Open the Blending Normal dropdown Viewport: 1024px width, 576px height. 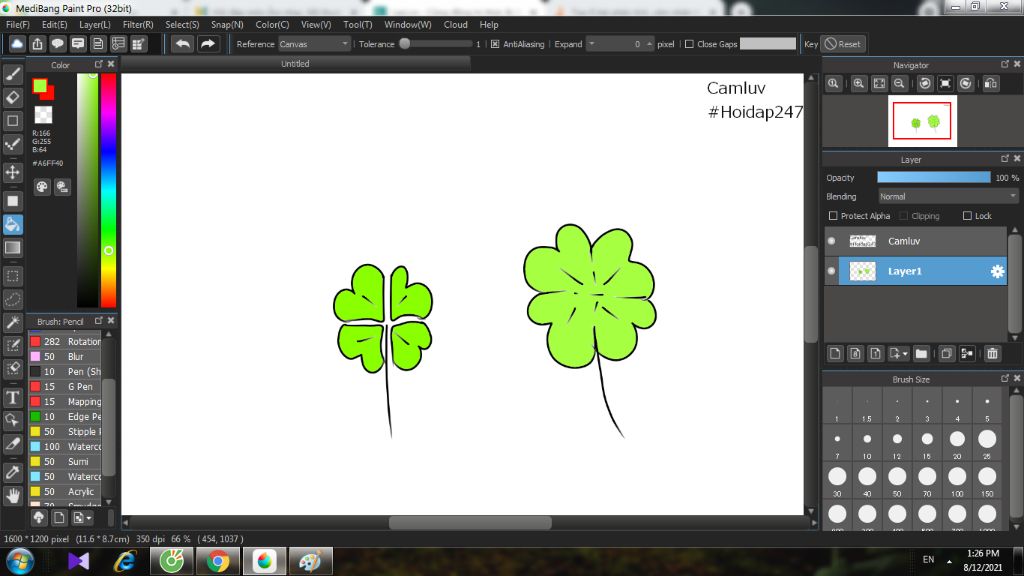(x=948, y=197)
